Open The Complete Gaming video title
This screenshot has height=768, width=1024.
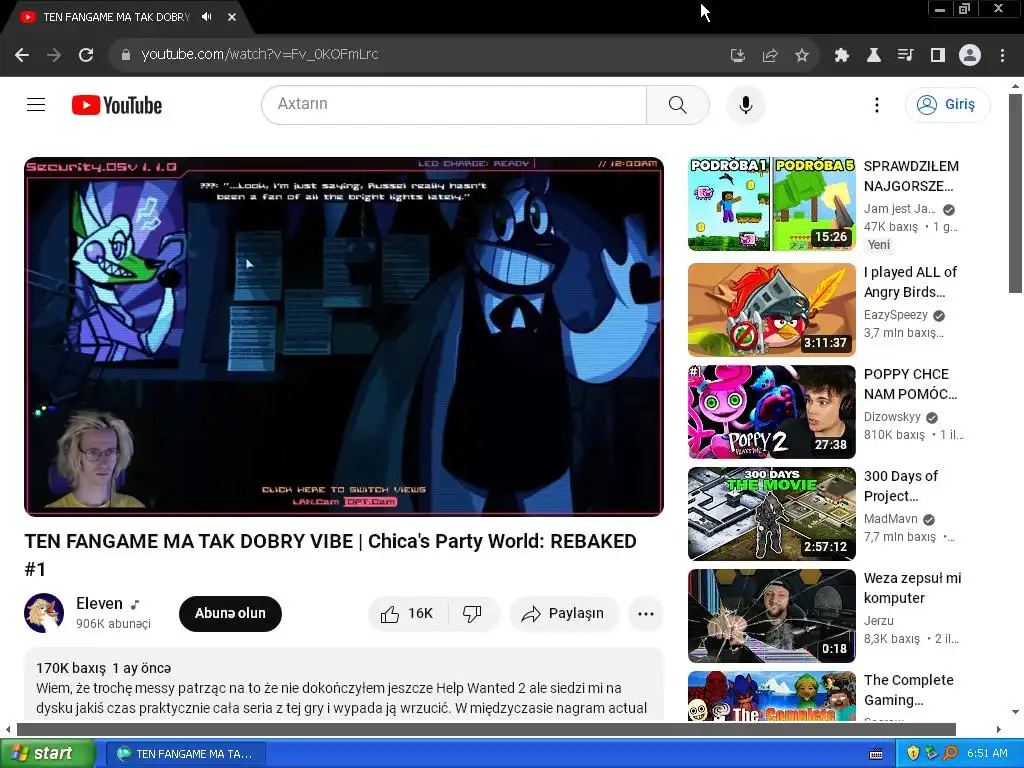[908, 690]
